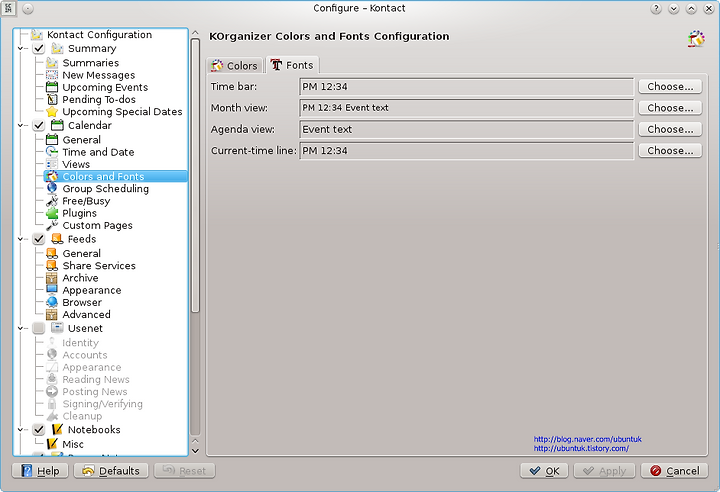Uncheck the Notebooks component checkbox
Screen dimensions: 720x492
pos(39,430)
